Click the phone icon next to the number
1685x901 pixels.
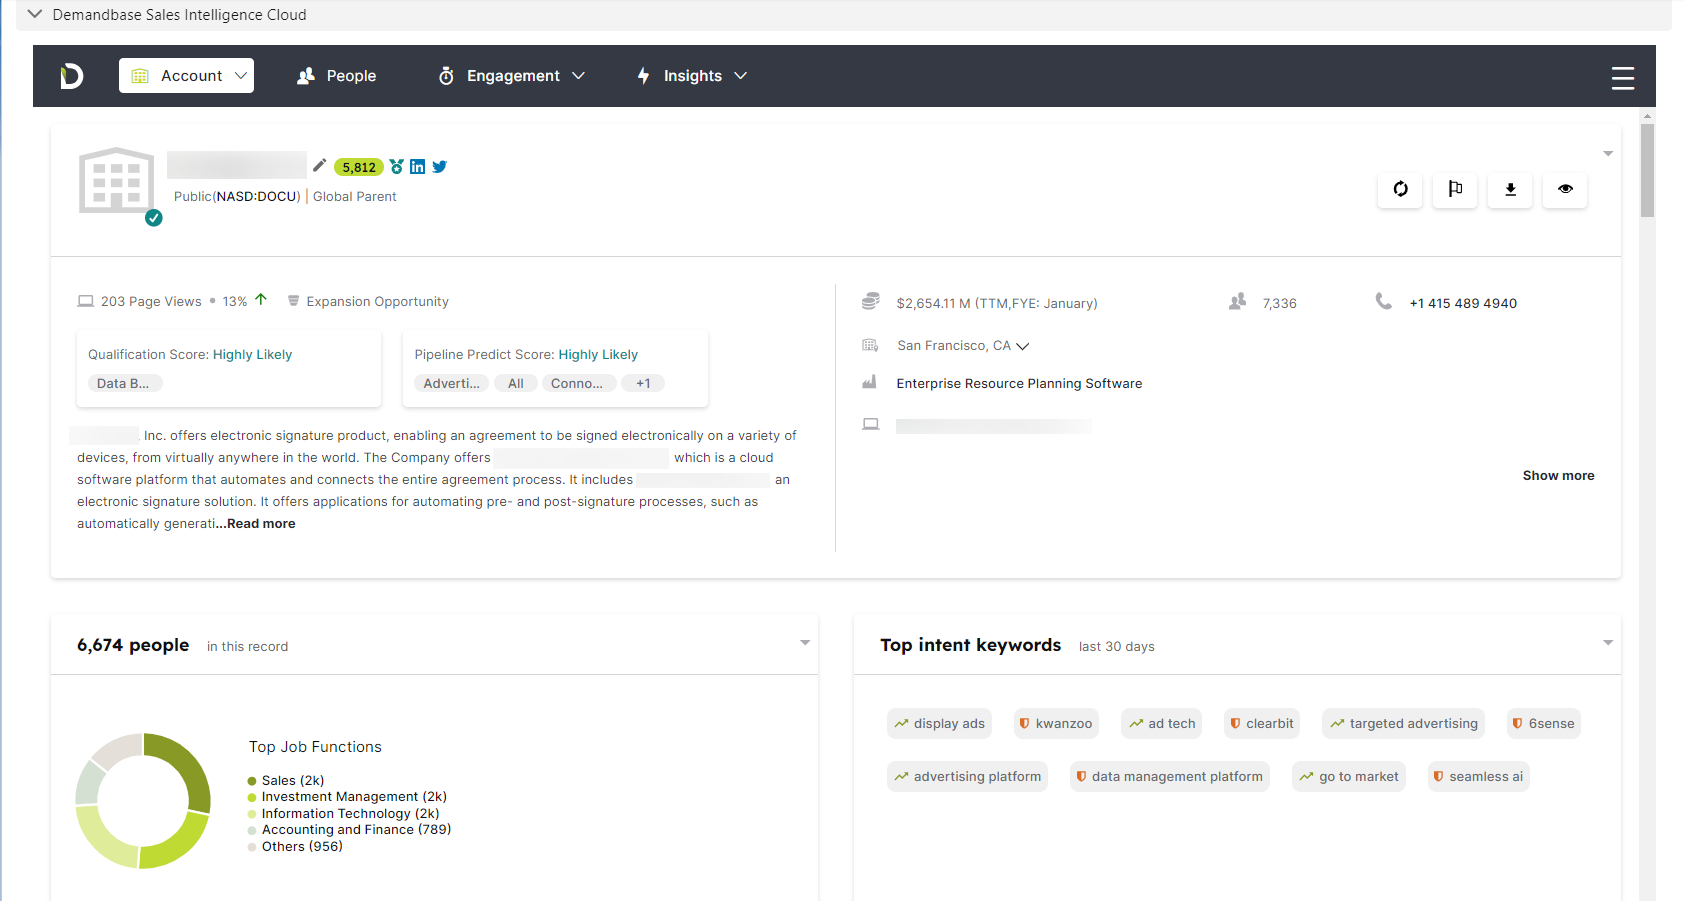click(x=1384, y=301)
